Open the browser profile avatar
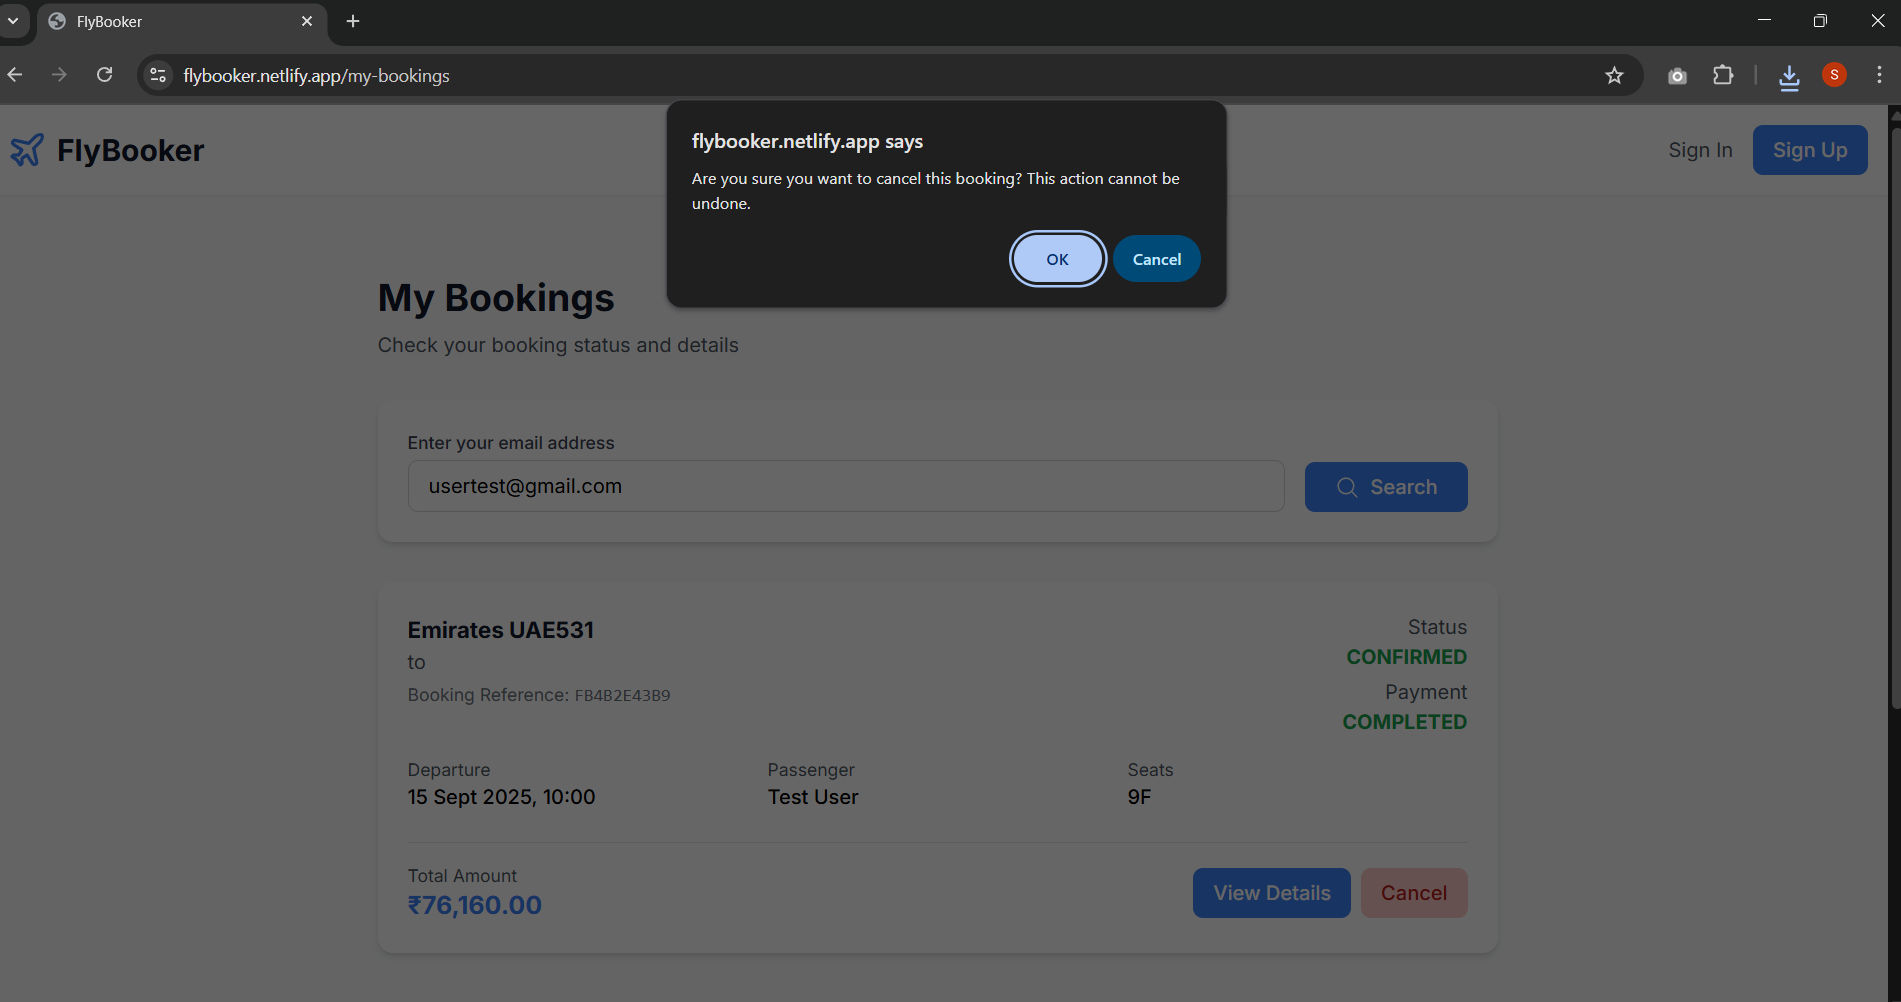 click(x=1834, y=75)
